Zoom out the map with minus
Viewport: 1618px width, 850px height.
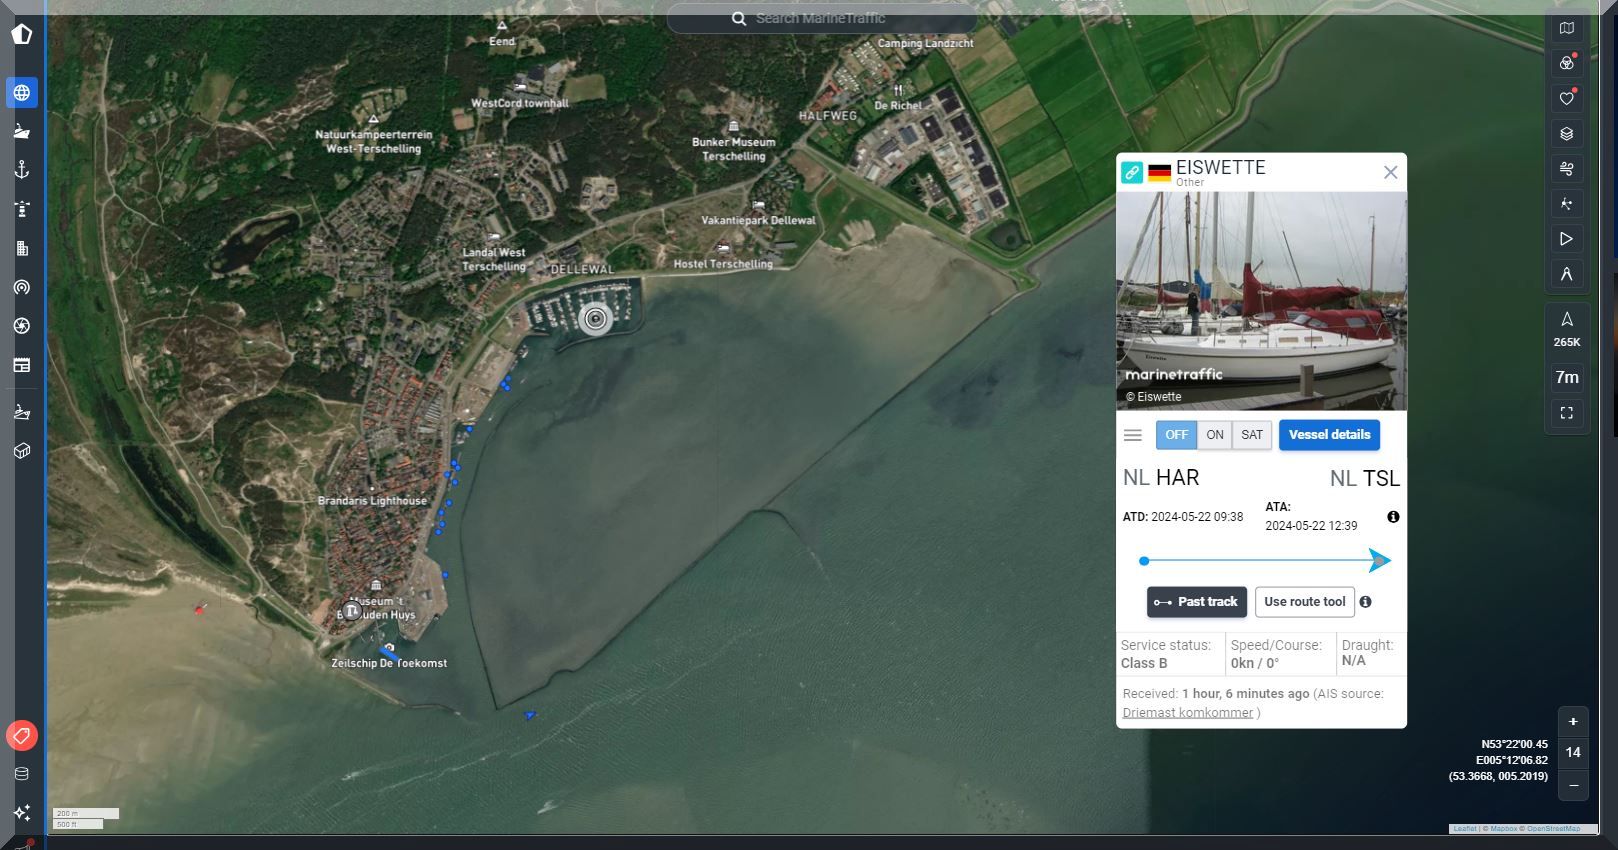[1572, 786]
